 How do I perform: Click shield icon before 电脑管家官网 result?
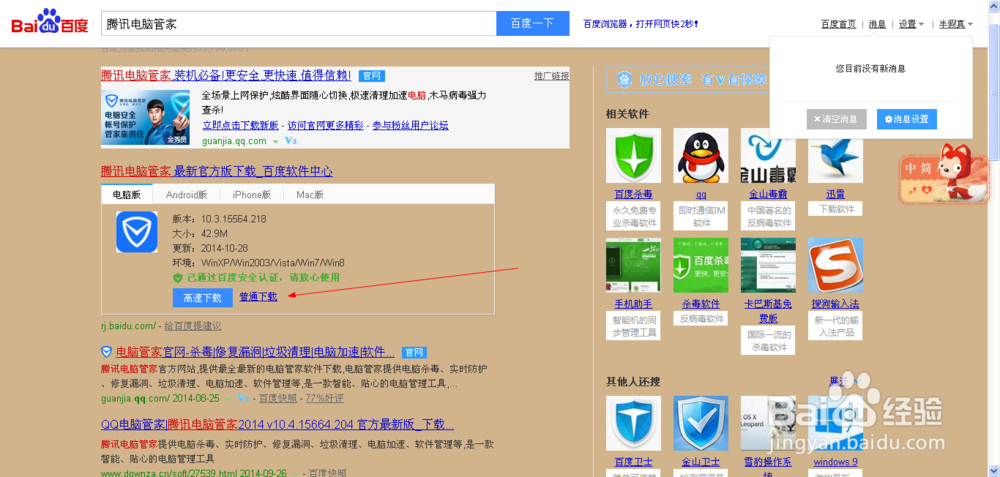[x=106, y=352]
